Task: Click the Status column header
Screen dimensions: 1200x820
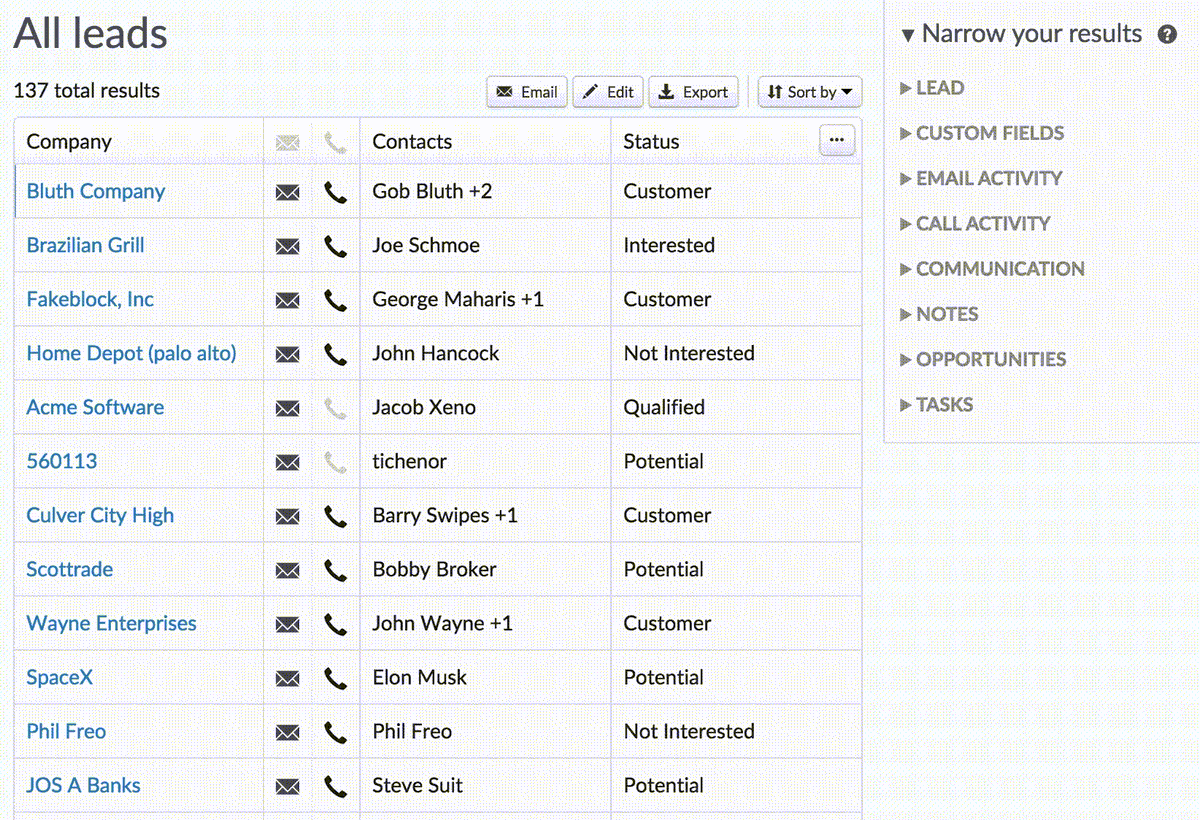Action: point(651,142)
